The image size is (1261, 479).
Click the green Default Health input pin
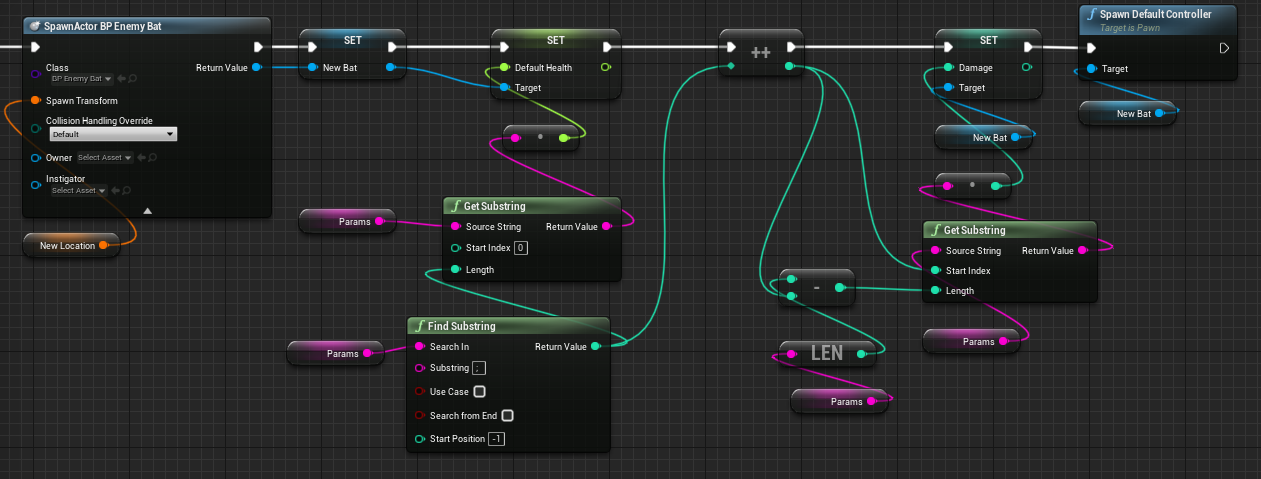[x=504, y=67]
